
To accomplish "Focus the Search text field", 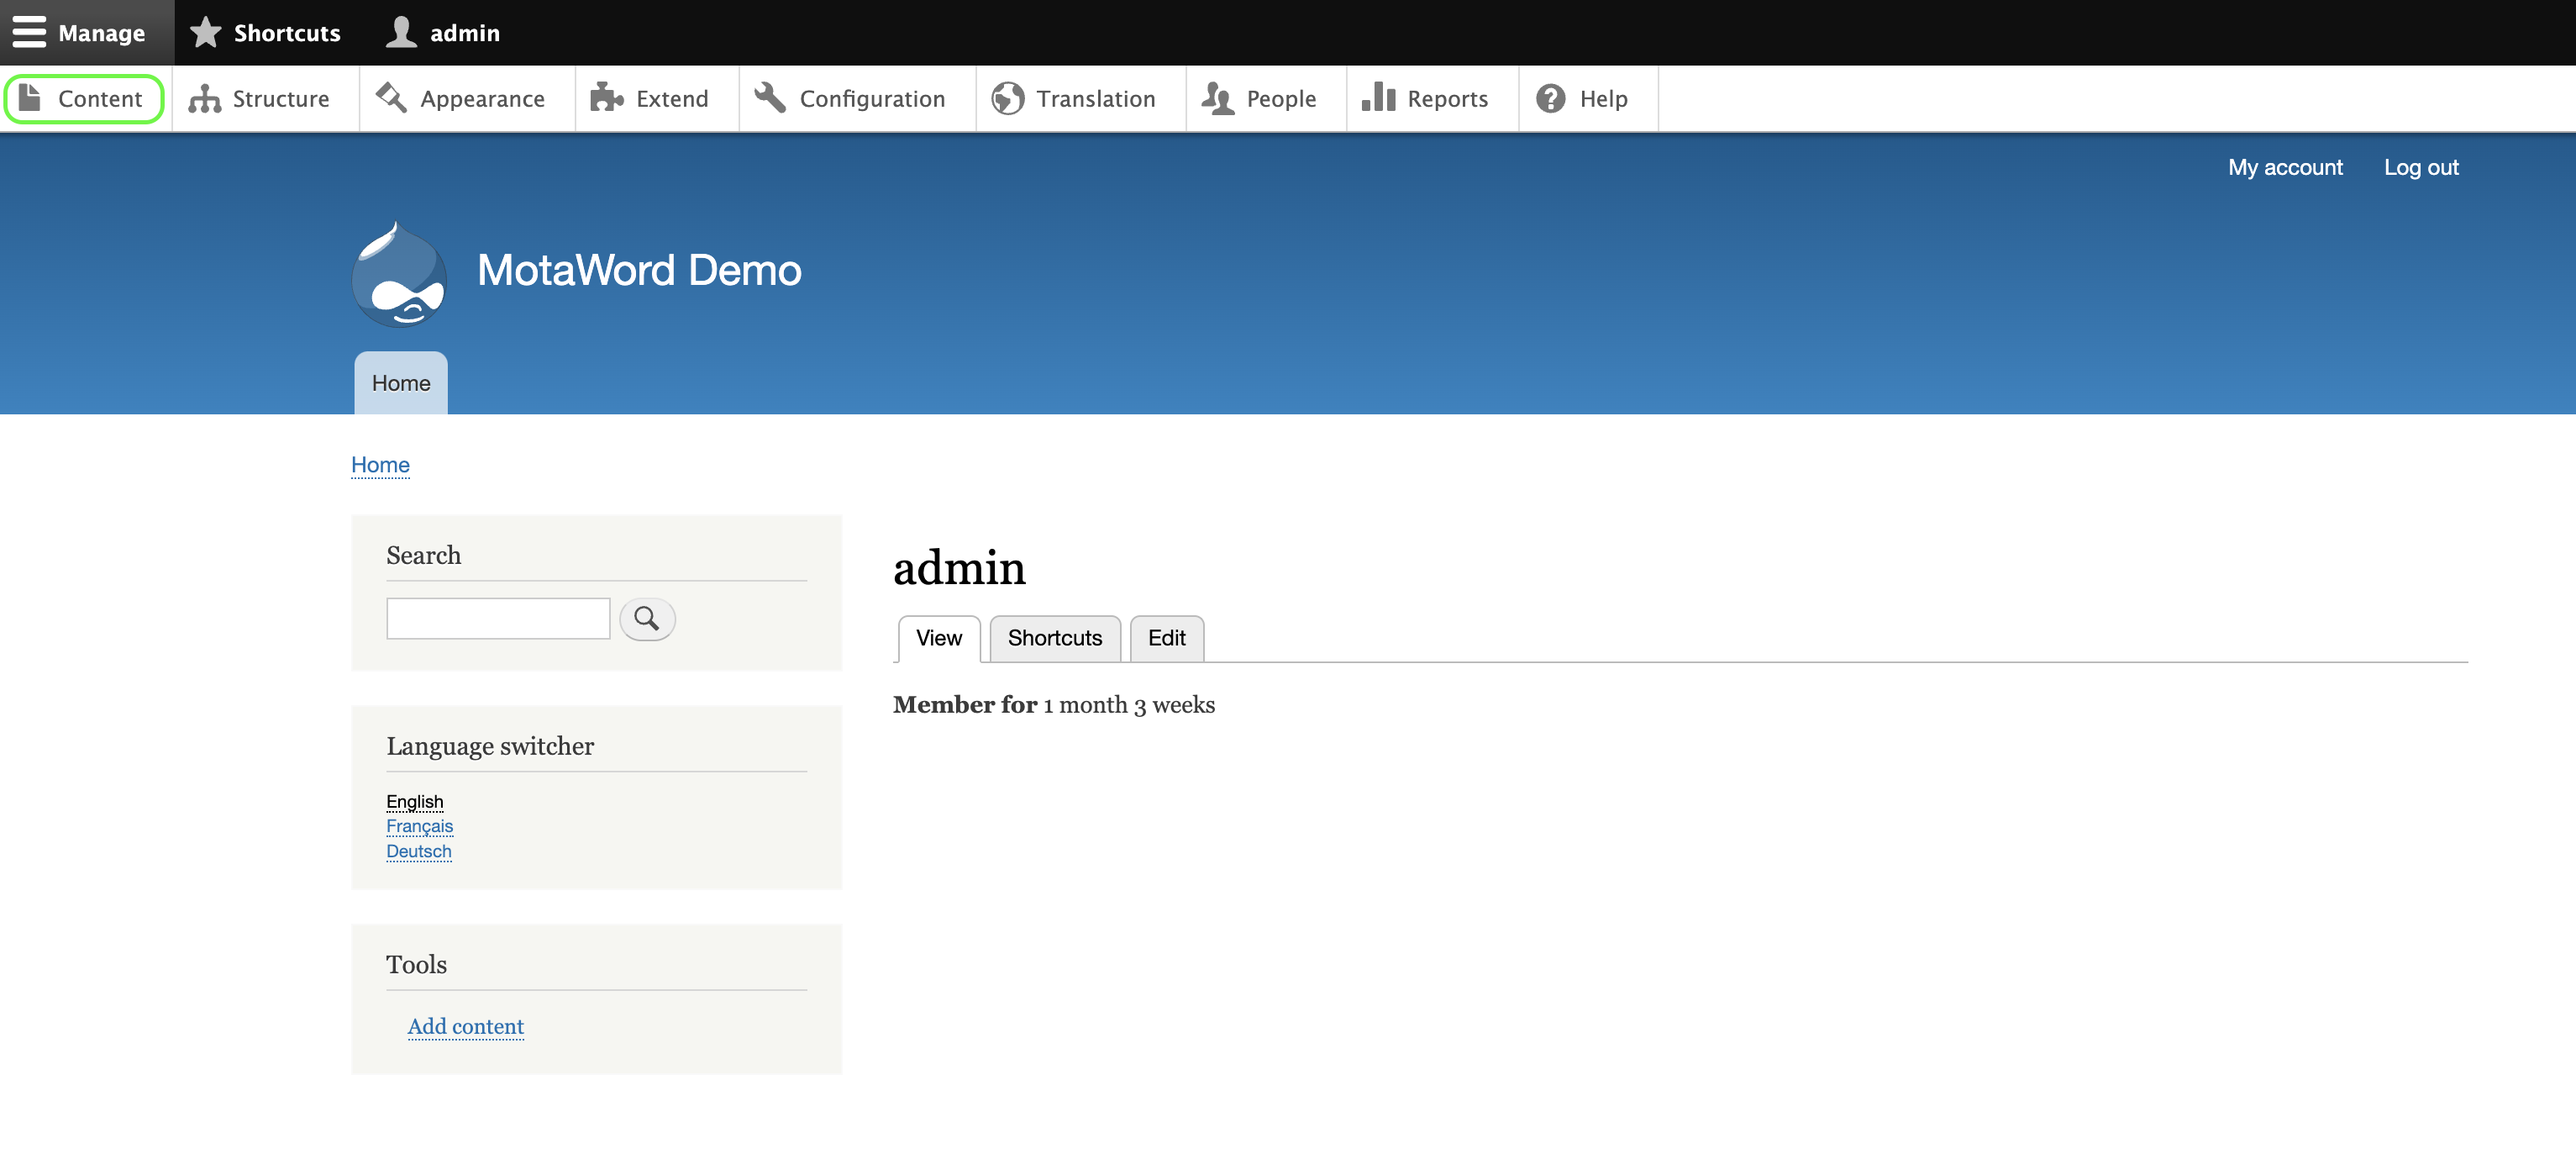I will [498, 618].
